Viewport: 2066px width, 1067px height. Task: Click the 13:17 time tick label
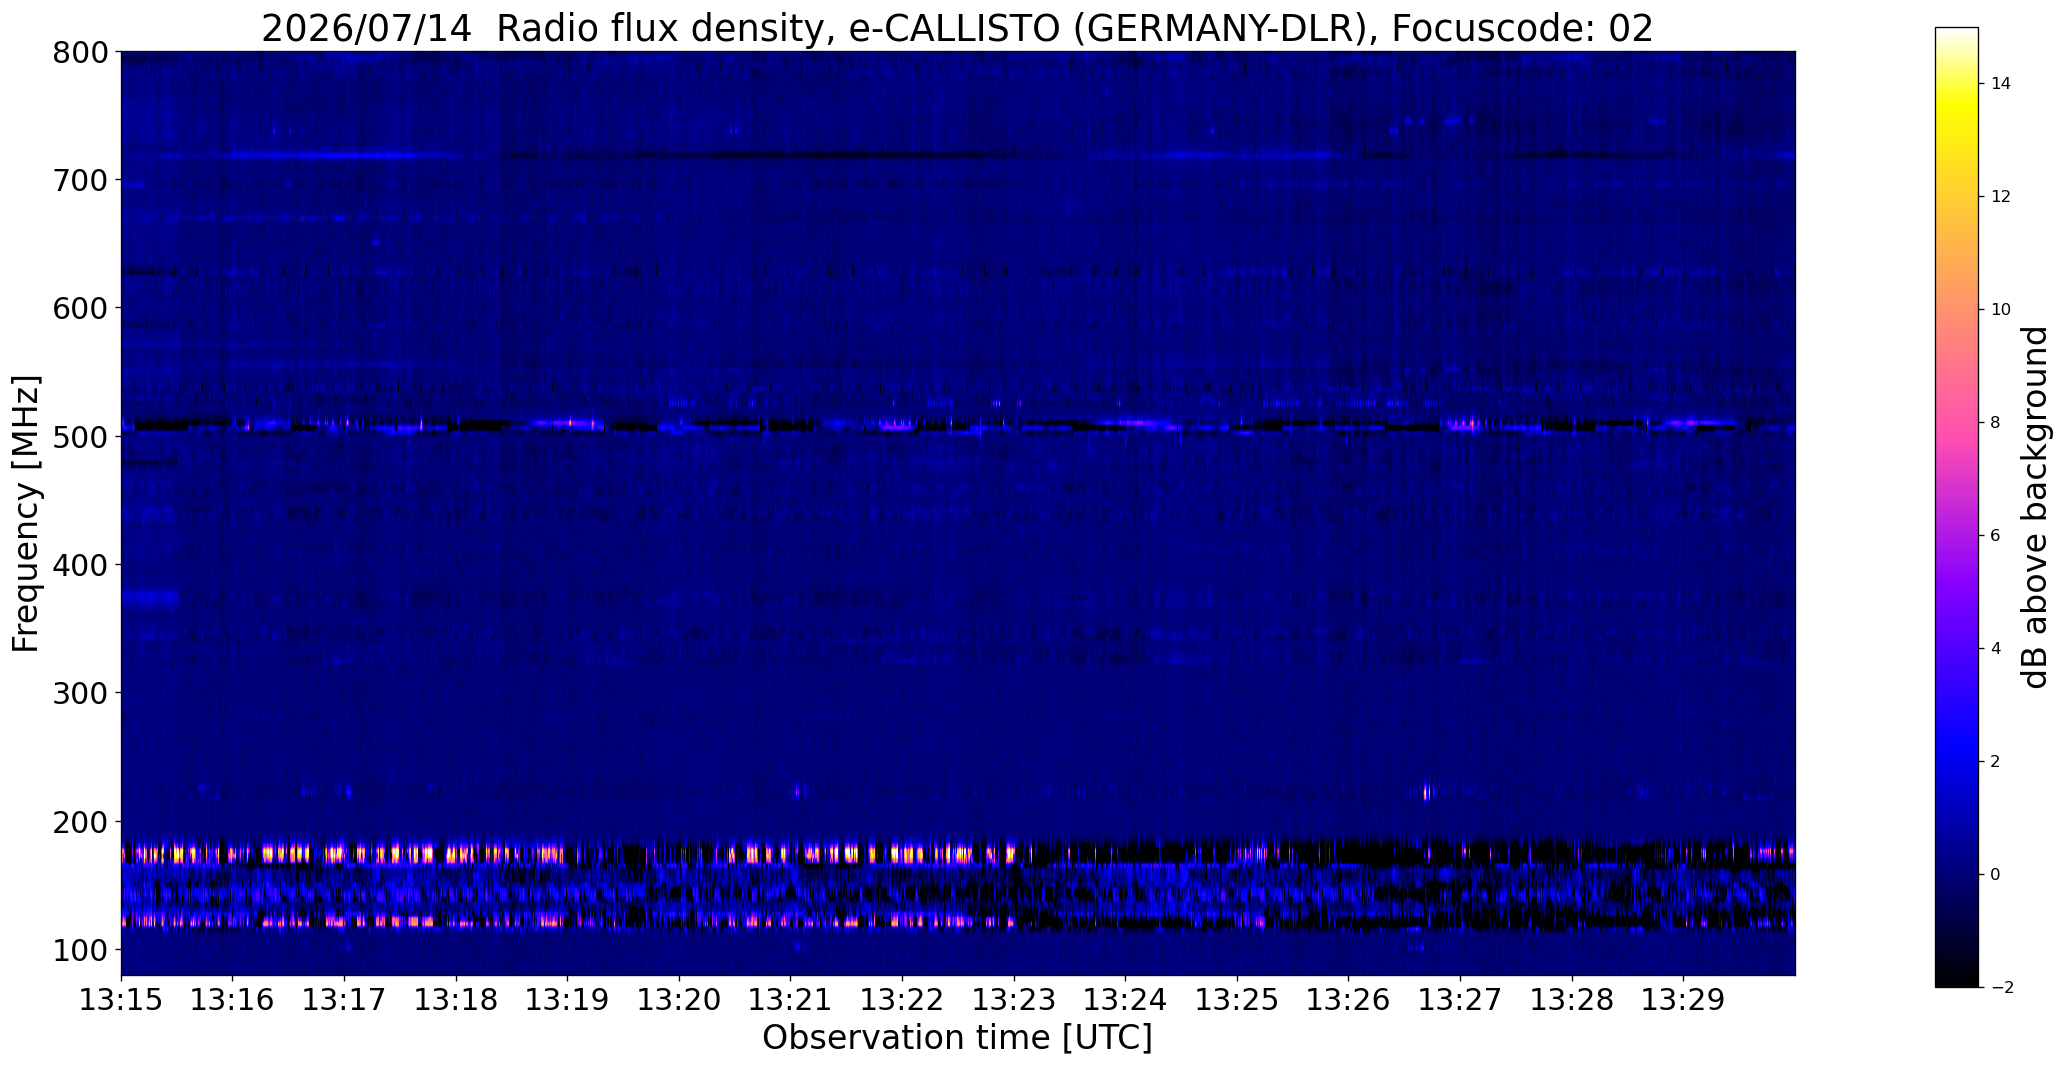(344, 1000)
